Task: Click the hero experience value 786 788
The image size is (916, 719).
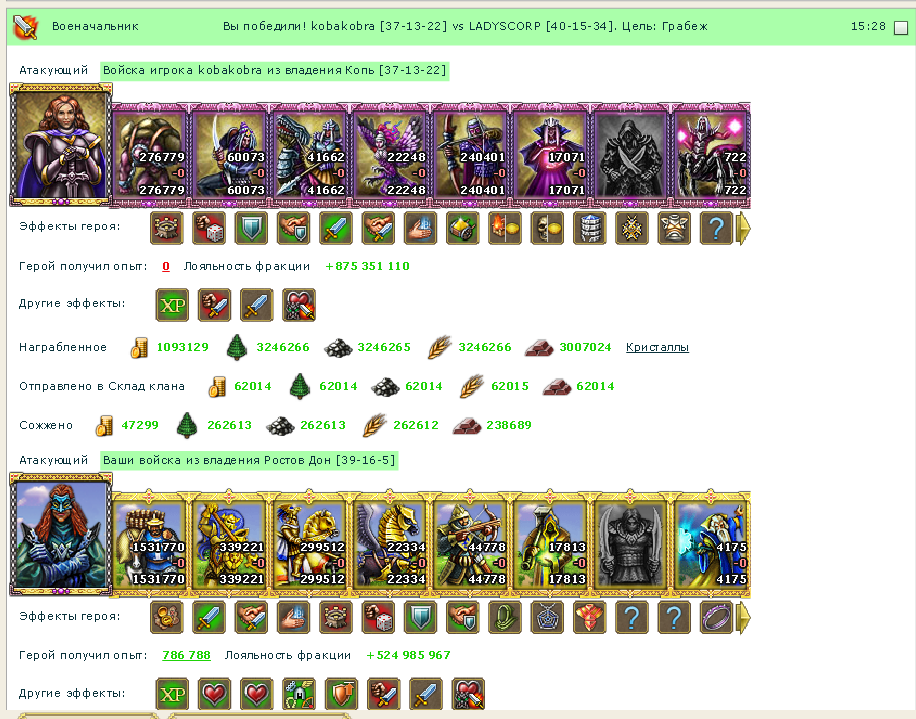Action: tap(186, 655)
